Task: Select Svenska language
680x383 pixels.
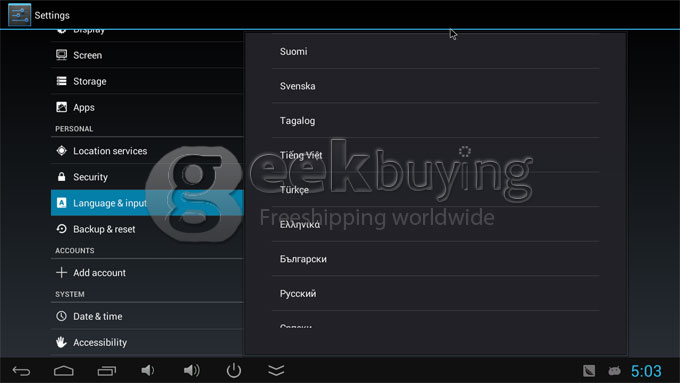Action: pos(436,86)
